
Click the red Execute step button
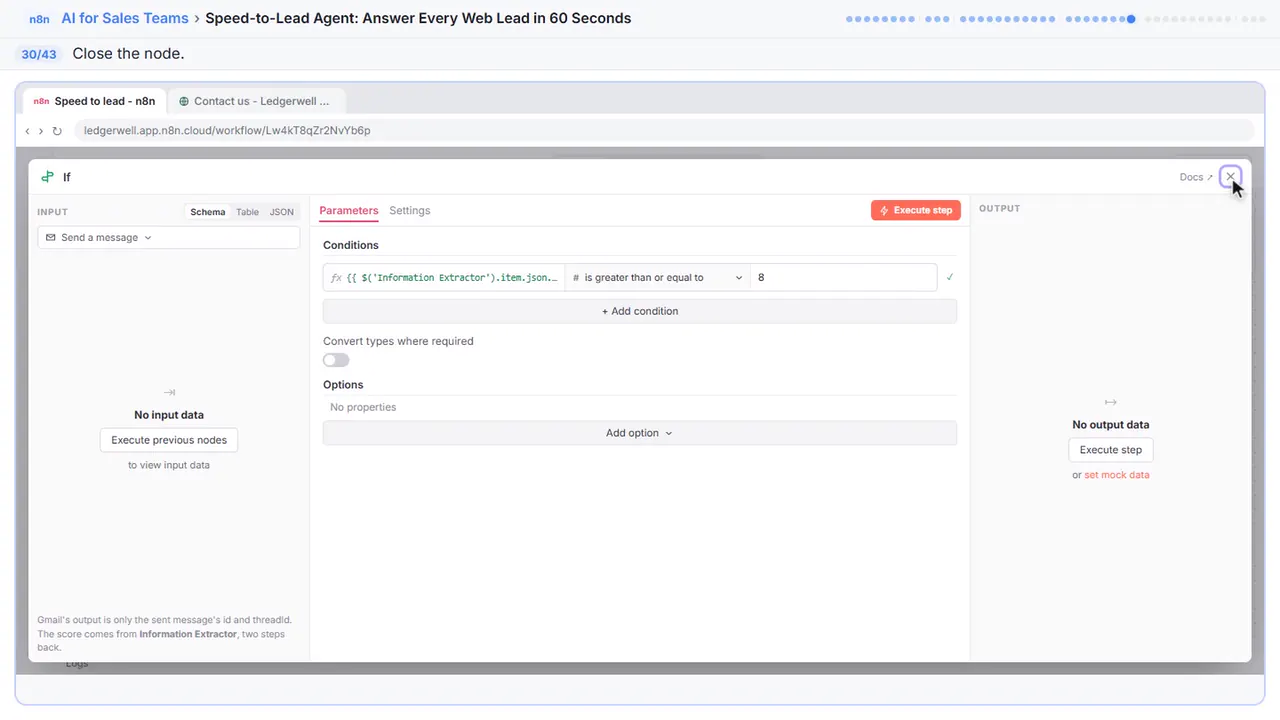point(916,210)
